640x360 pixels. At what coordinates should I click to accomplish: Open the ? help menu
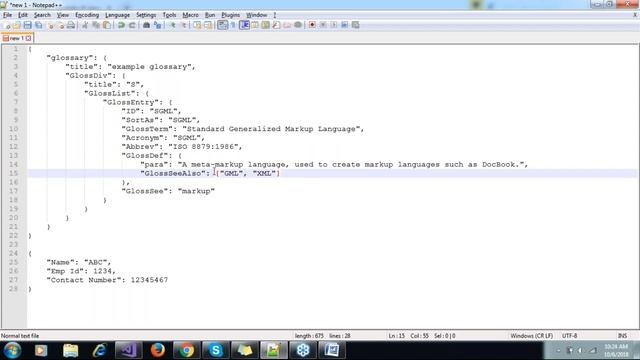click(x=275, y=15)
